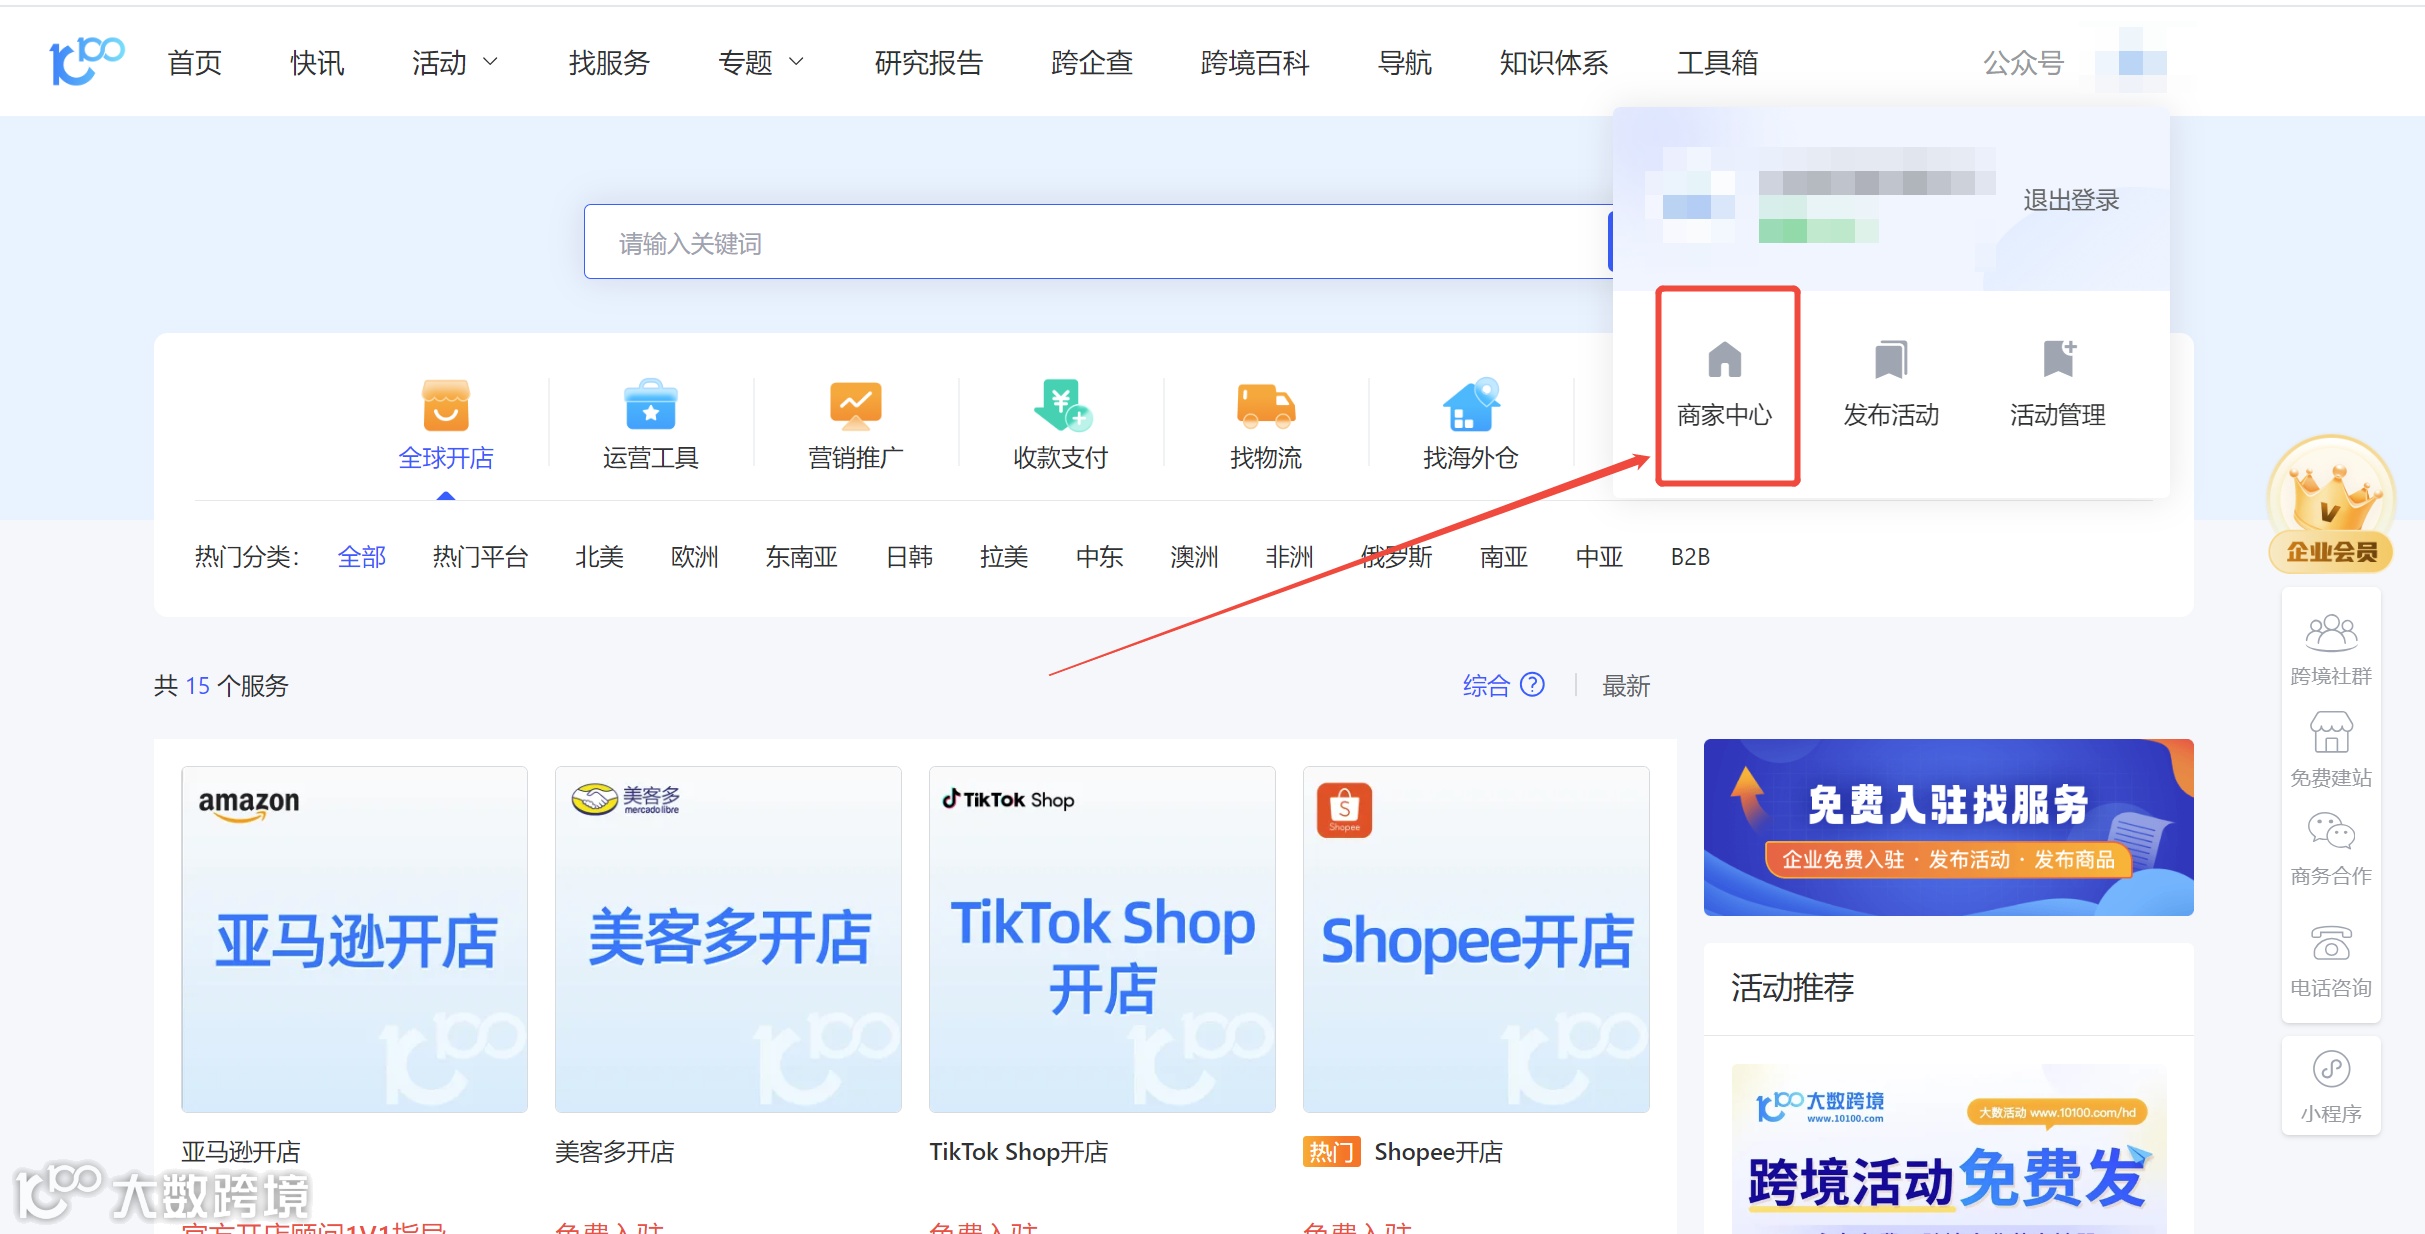The width and height of the screenshot is (2425, 1234).
Task: Open the 亚马逊开店 service thumbnail
Action: pyautogui.click(x=354, y=939)
